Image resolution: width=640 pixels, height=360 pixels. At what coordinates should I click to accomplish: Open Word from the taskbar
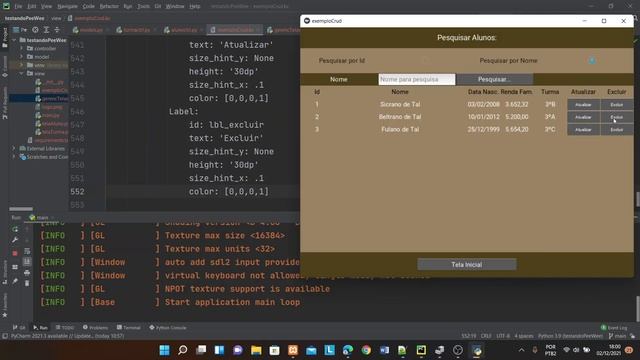click(384, 350)
